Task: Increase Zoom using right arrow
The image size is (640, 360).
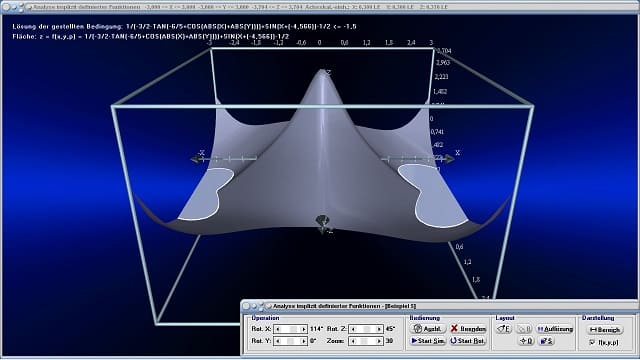Action: coord(378,341)
